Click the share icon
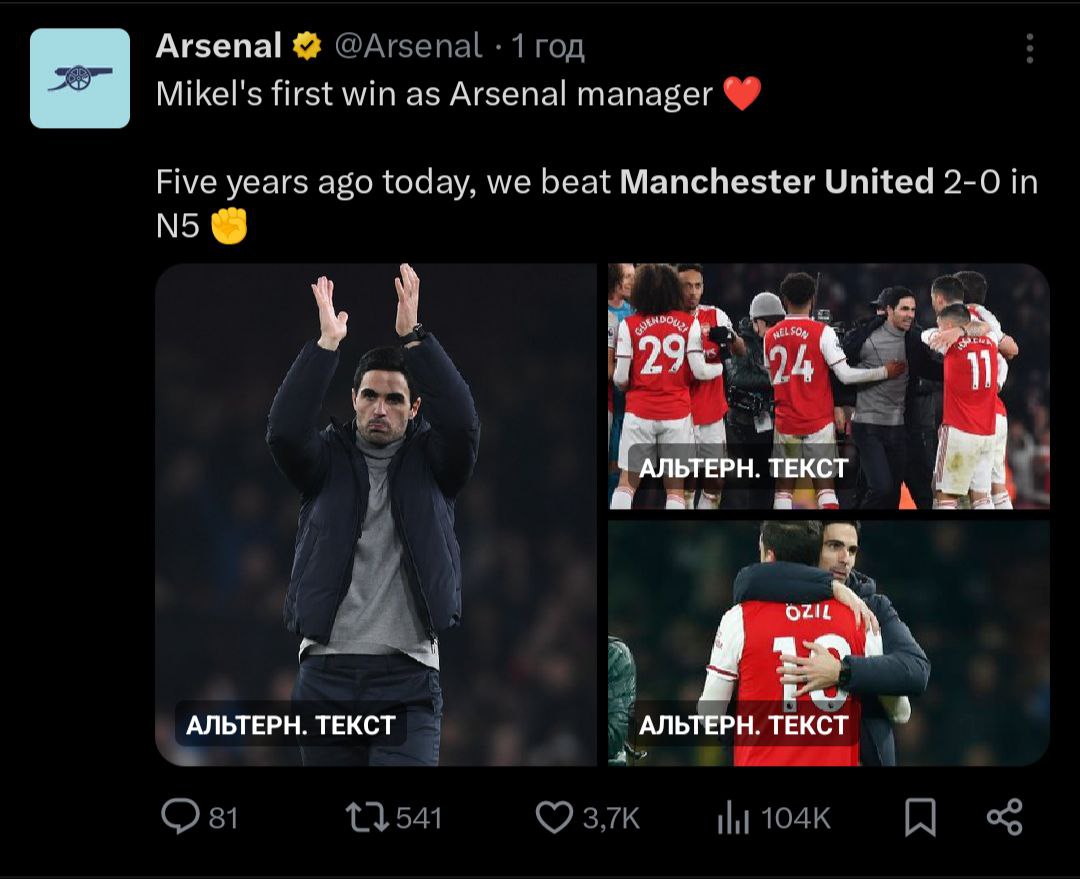The width and height of the screenshot is (1080, 879). 1004,817
